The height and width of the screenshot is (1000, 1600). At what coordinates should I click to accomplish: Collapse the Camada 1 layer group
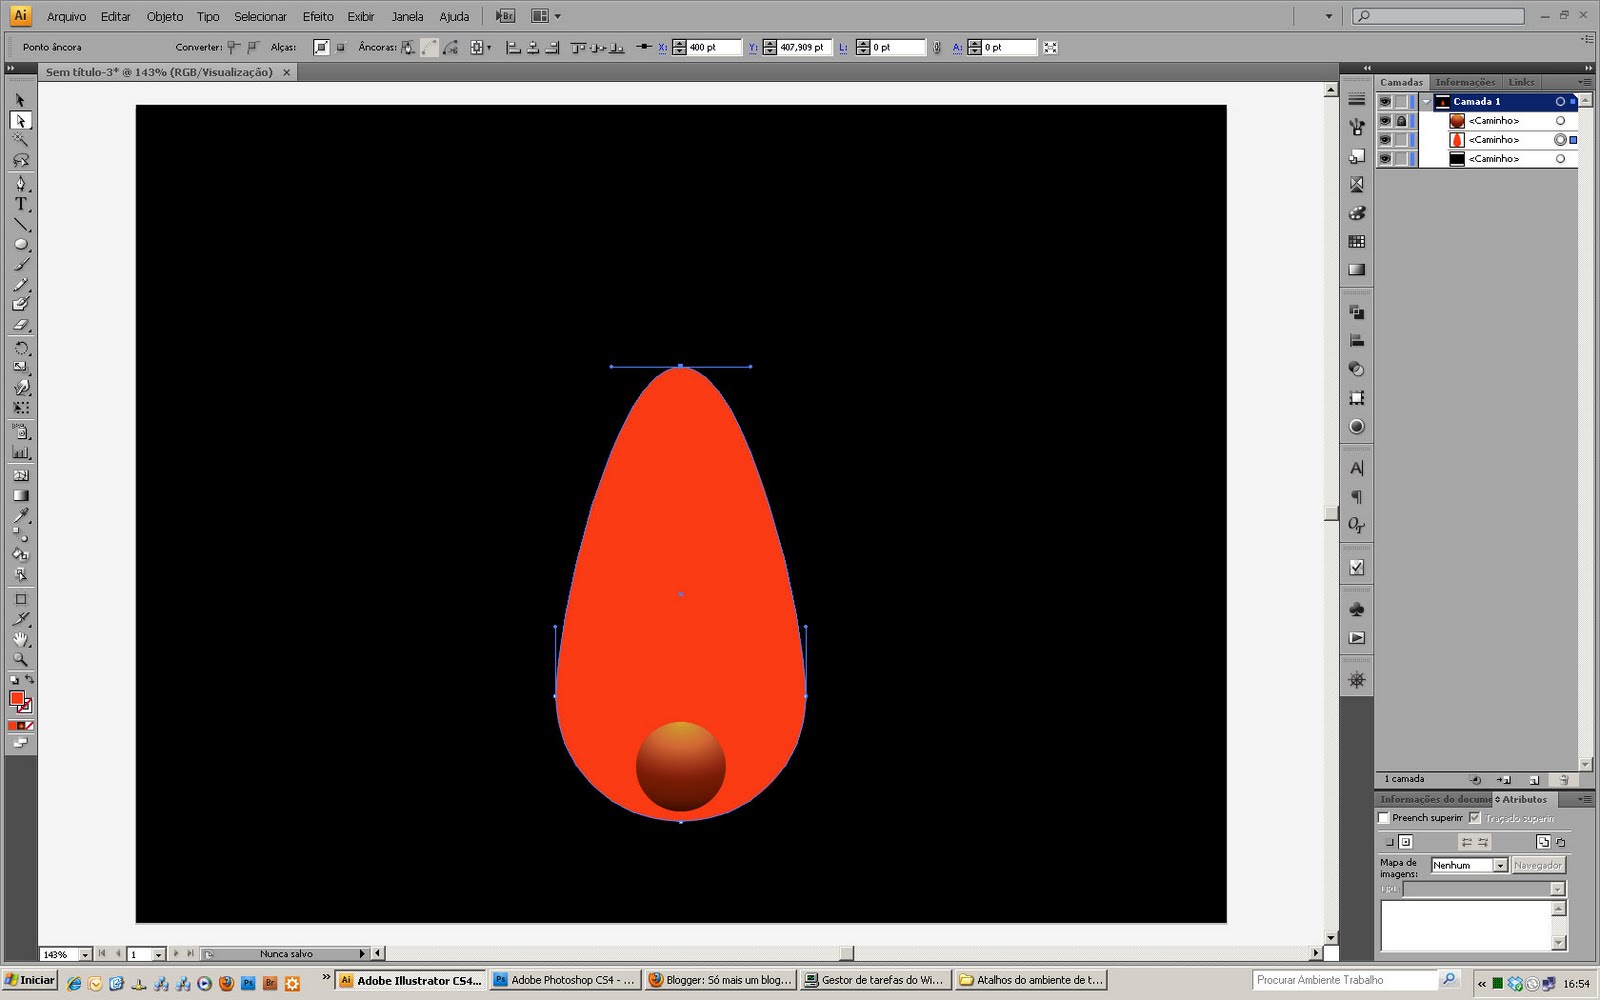[1427, 101]
